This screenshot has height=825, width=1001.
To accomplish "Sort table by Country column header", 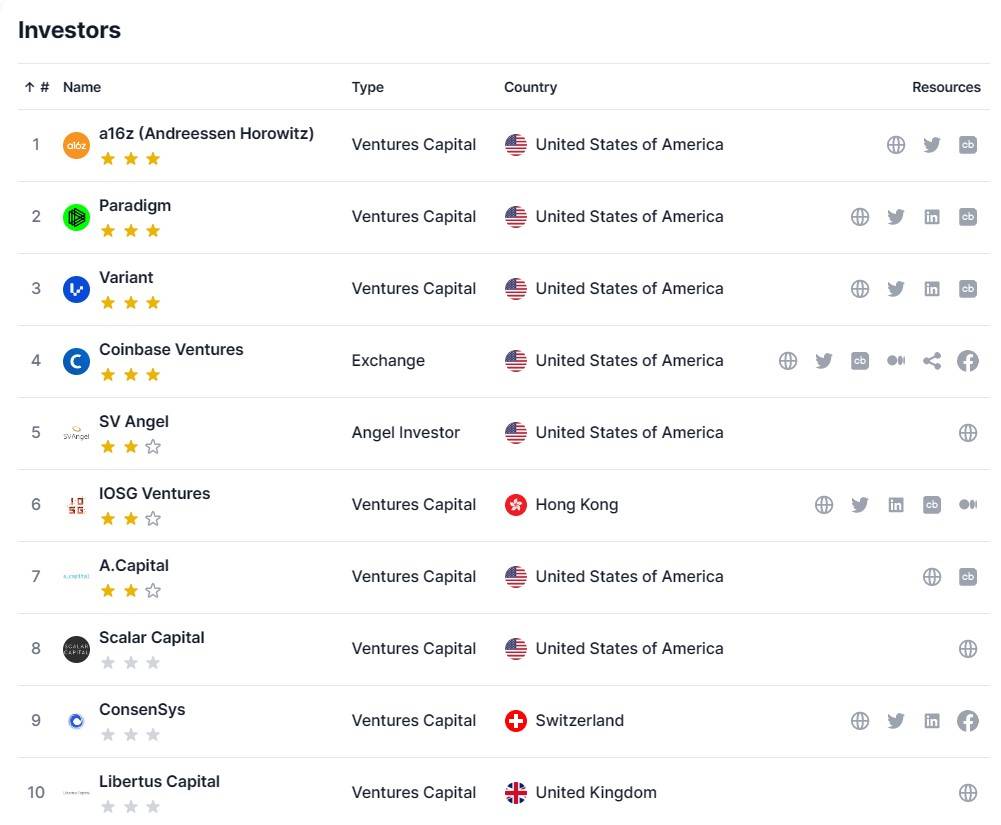I will tap(531, 87).
